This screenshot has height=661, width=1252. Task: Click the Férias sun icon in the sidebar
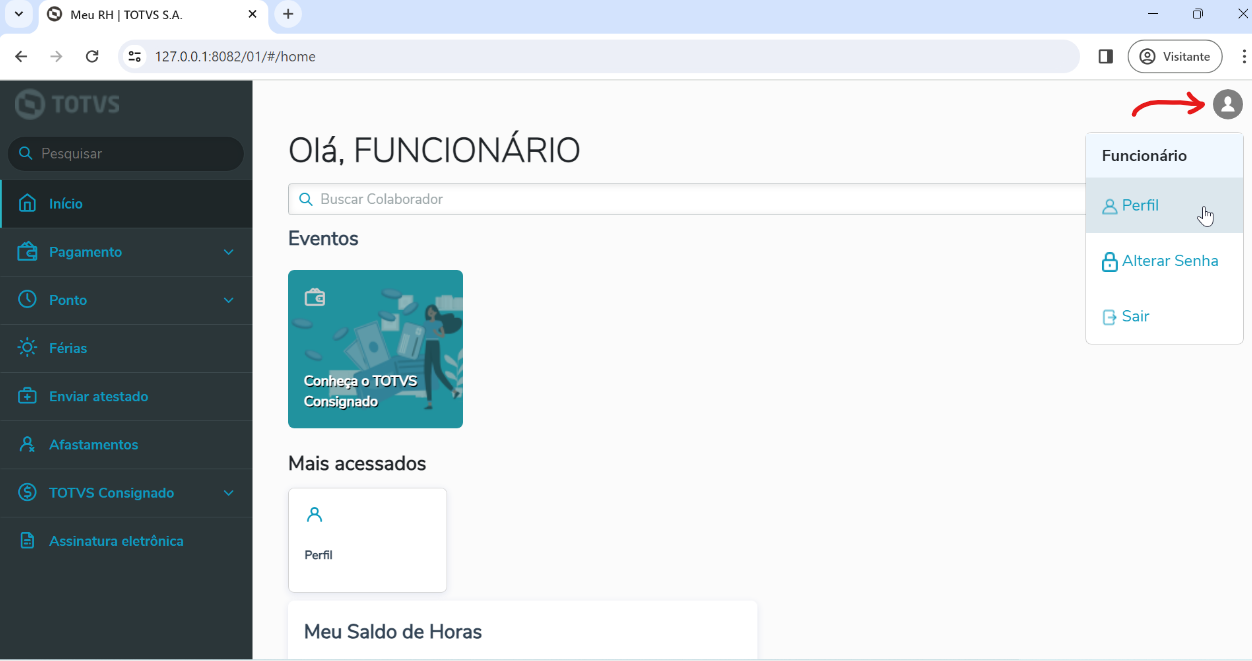pos(28,348)
